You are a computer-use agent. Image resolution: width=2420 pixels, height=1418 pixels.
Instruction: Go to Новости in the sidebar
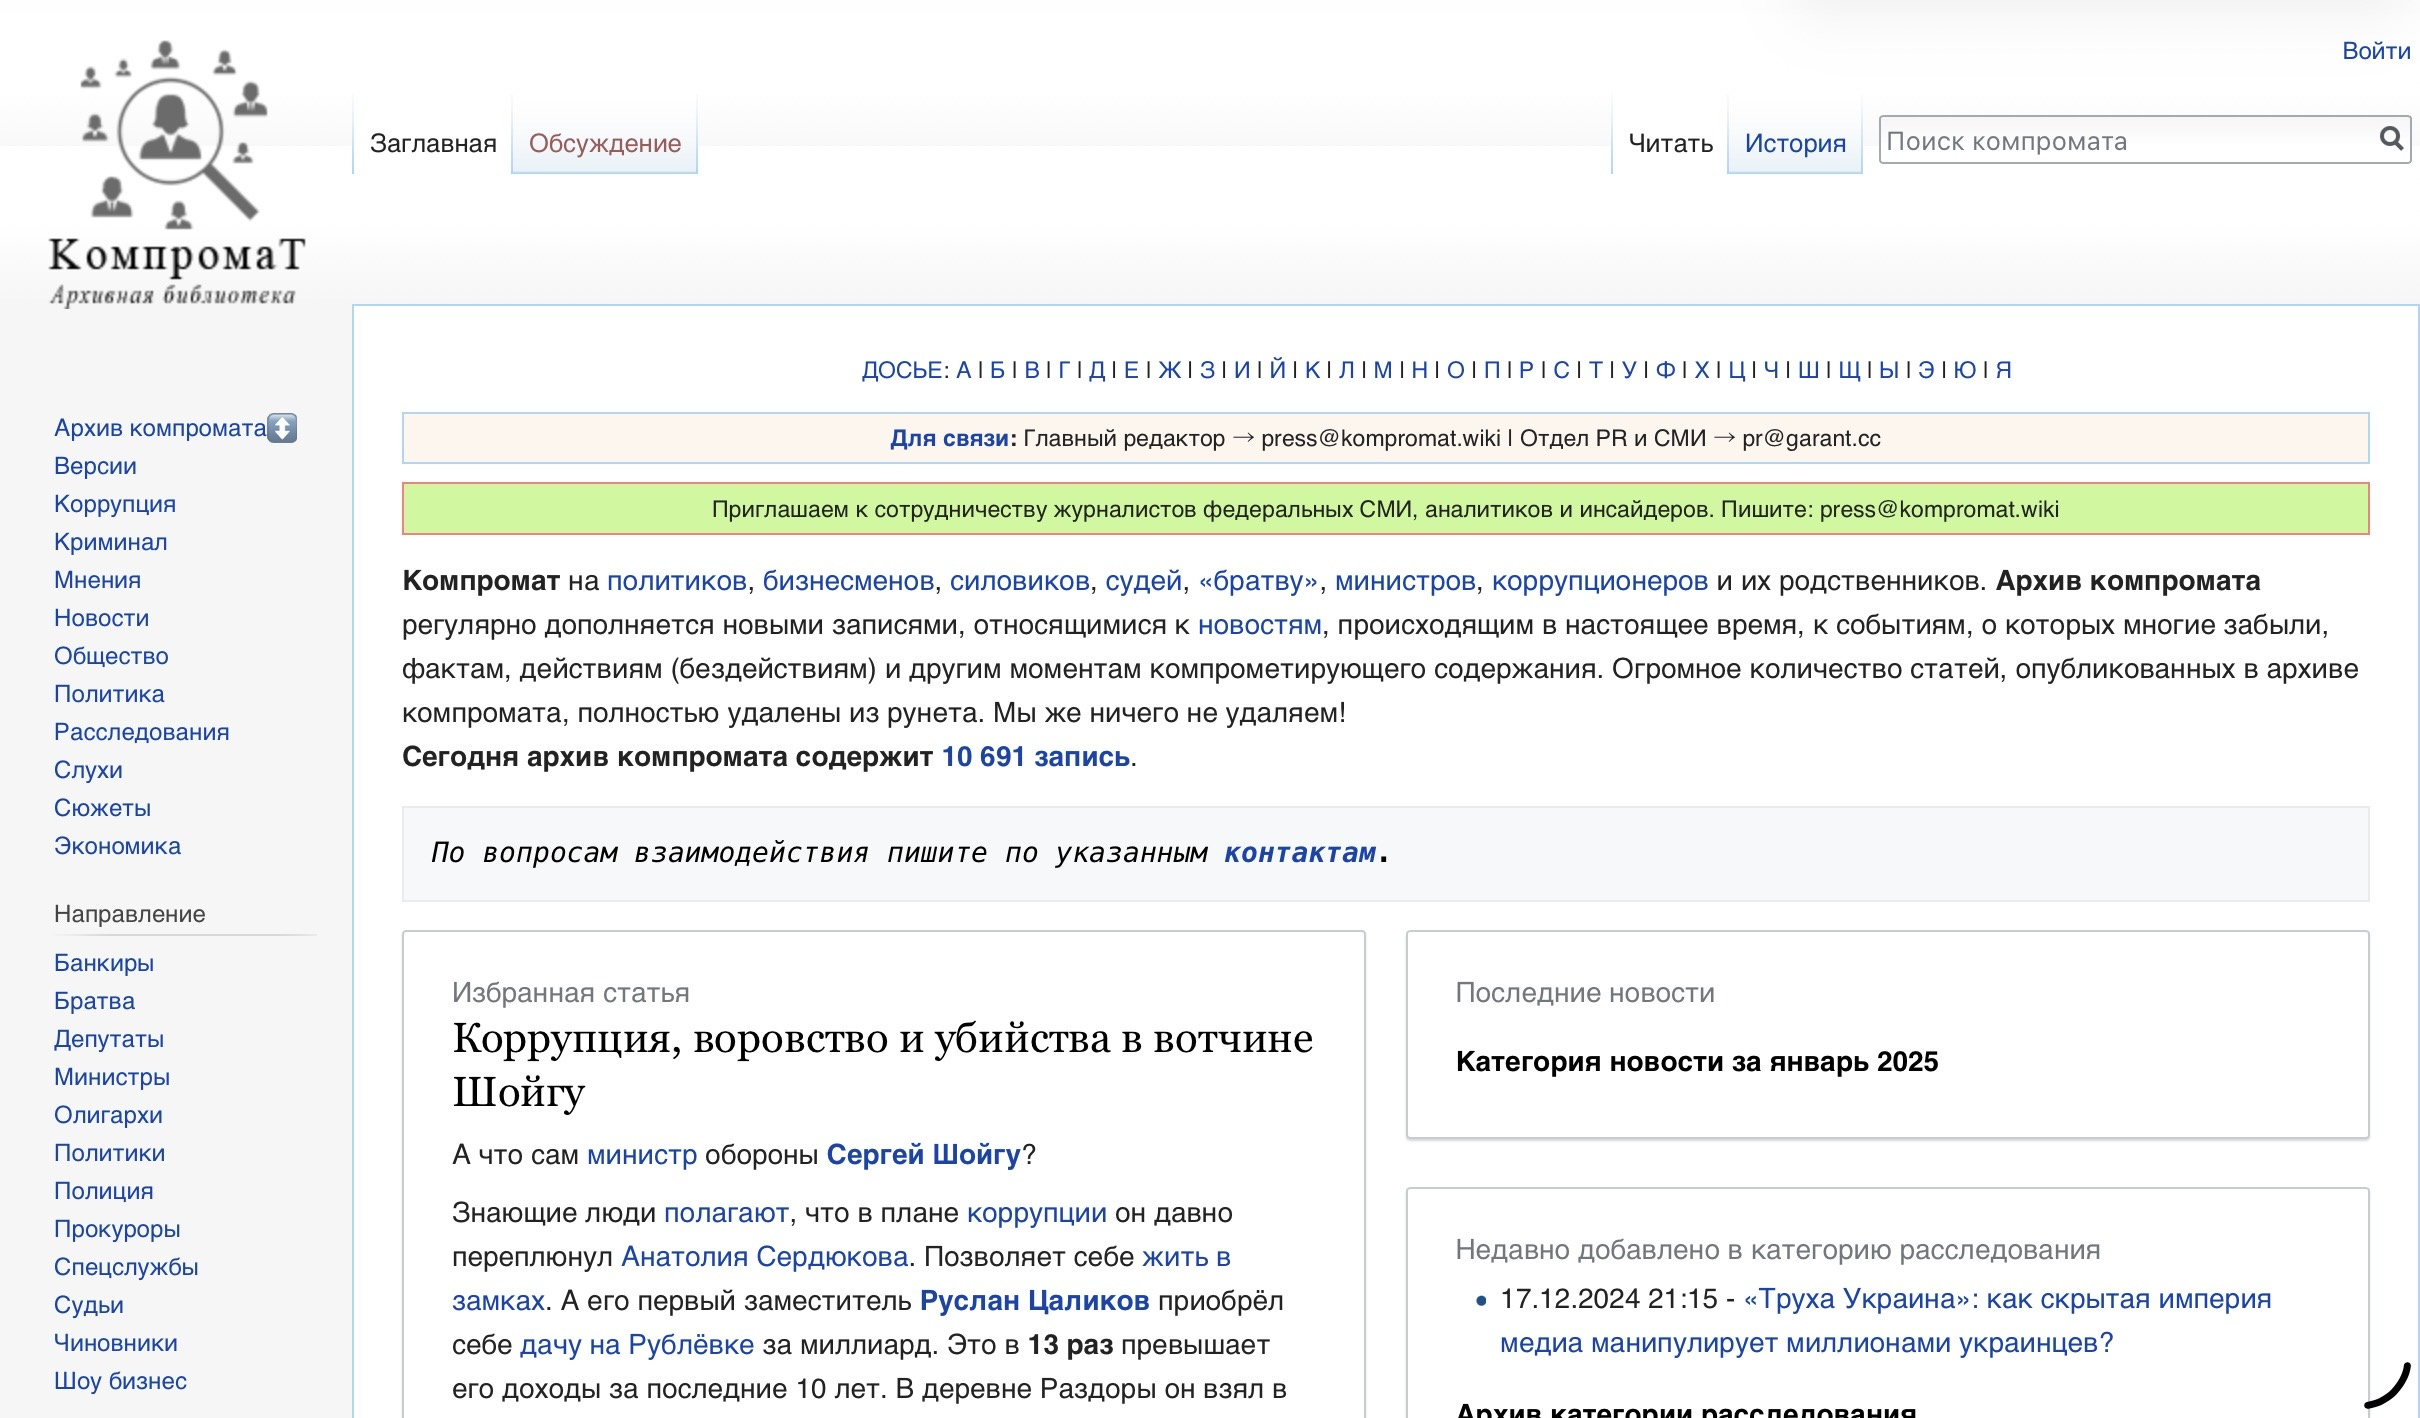(101, 618)
